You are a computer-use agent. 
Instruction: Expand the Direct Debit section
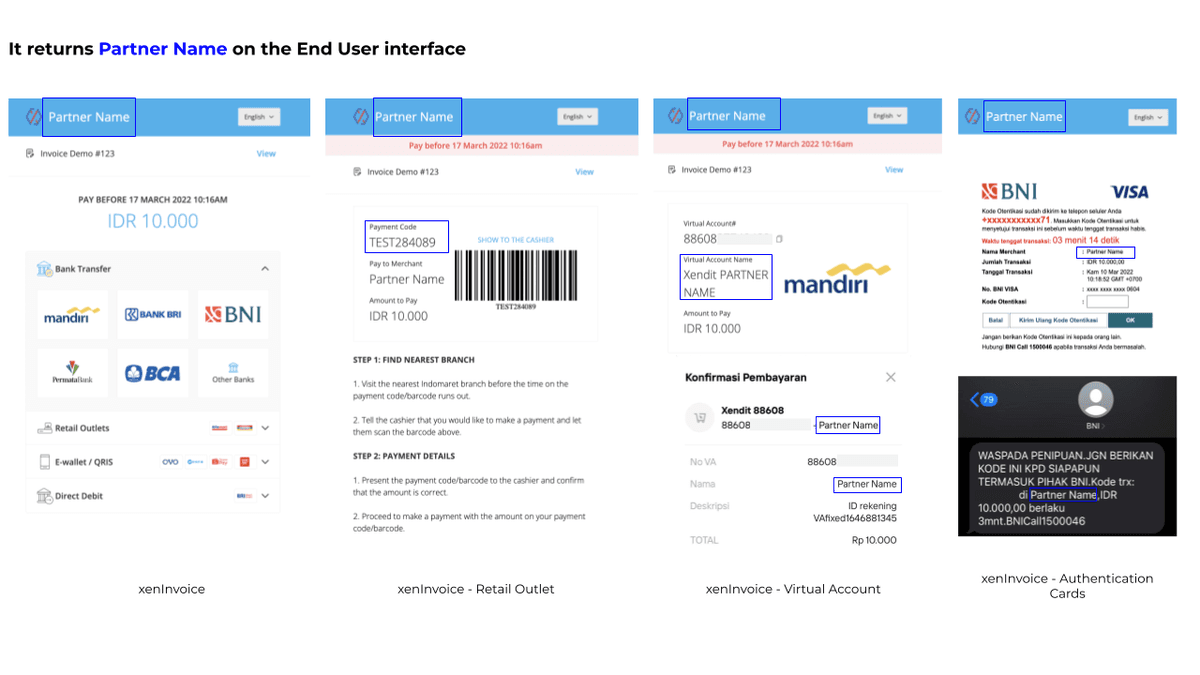tap(265, 496)
